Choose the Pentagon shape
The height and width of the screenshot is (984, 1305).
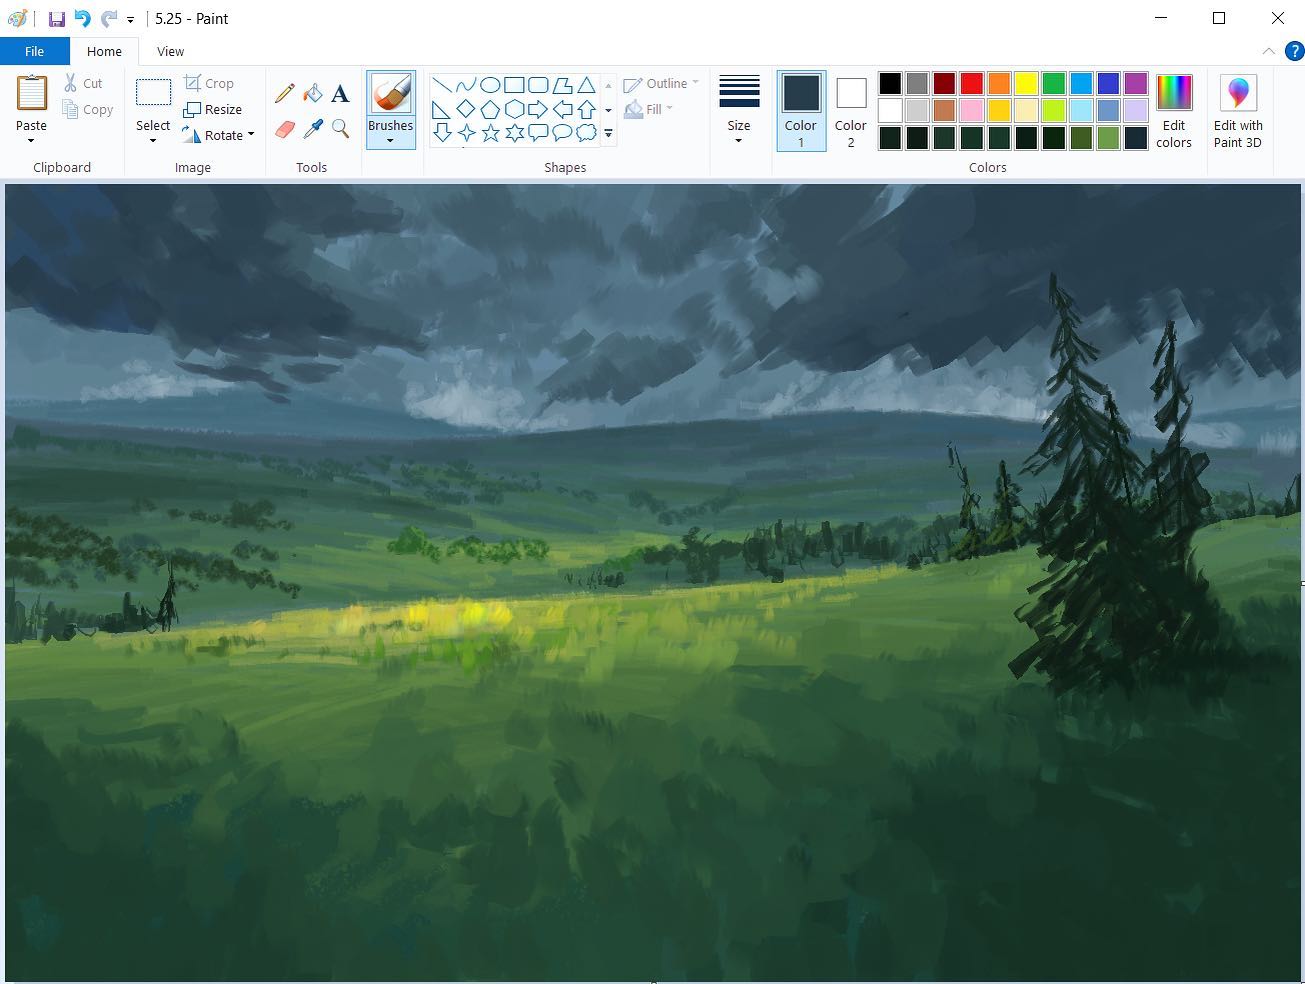click(490, 109)
